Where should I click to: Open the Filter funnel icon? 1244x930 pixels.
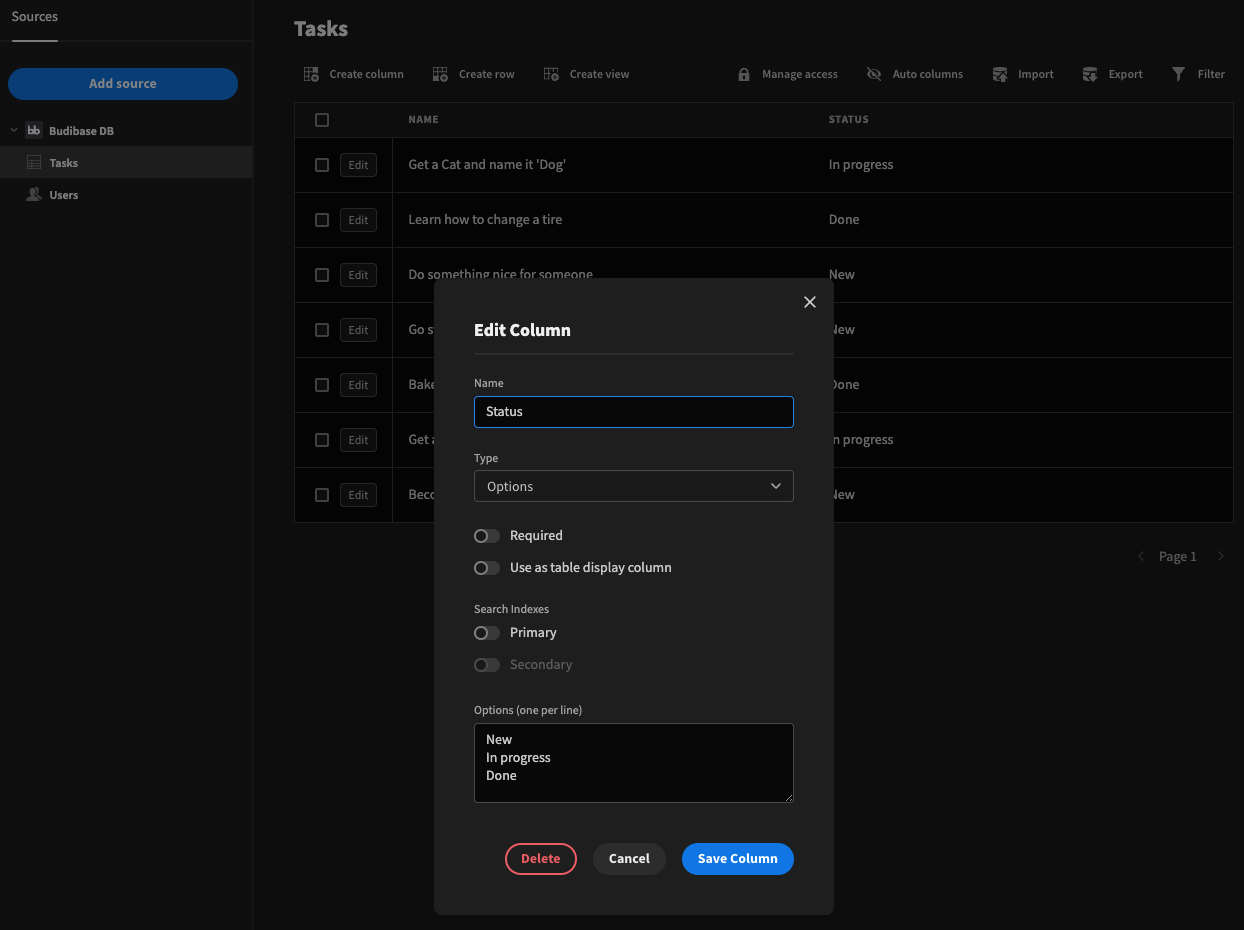point(1179,74)
